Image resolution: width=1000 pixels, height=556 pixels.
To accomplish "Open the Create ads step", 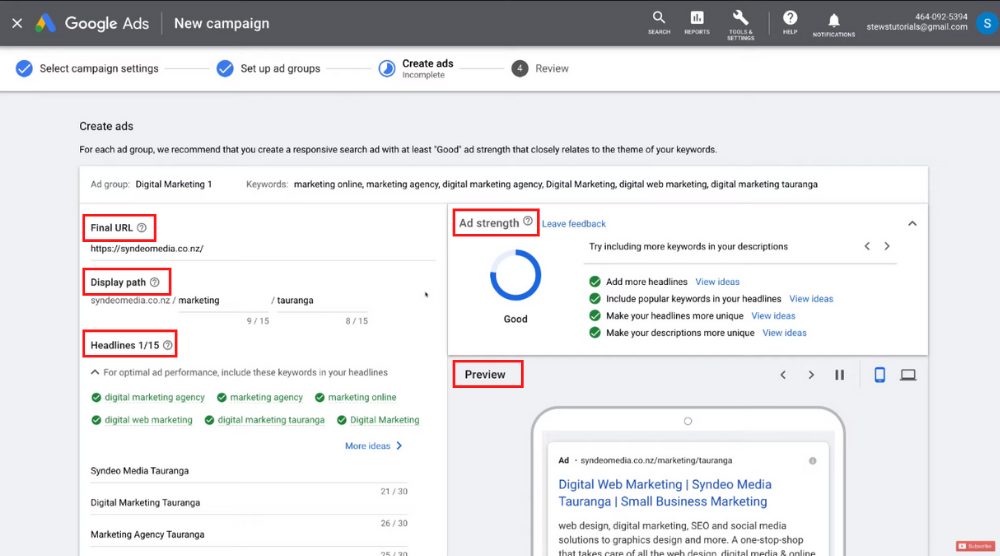I will click(416, 68).
